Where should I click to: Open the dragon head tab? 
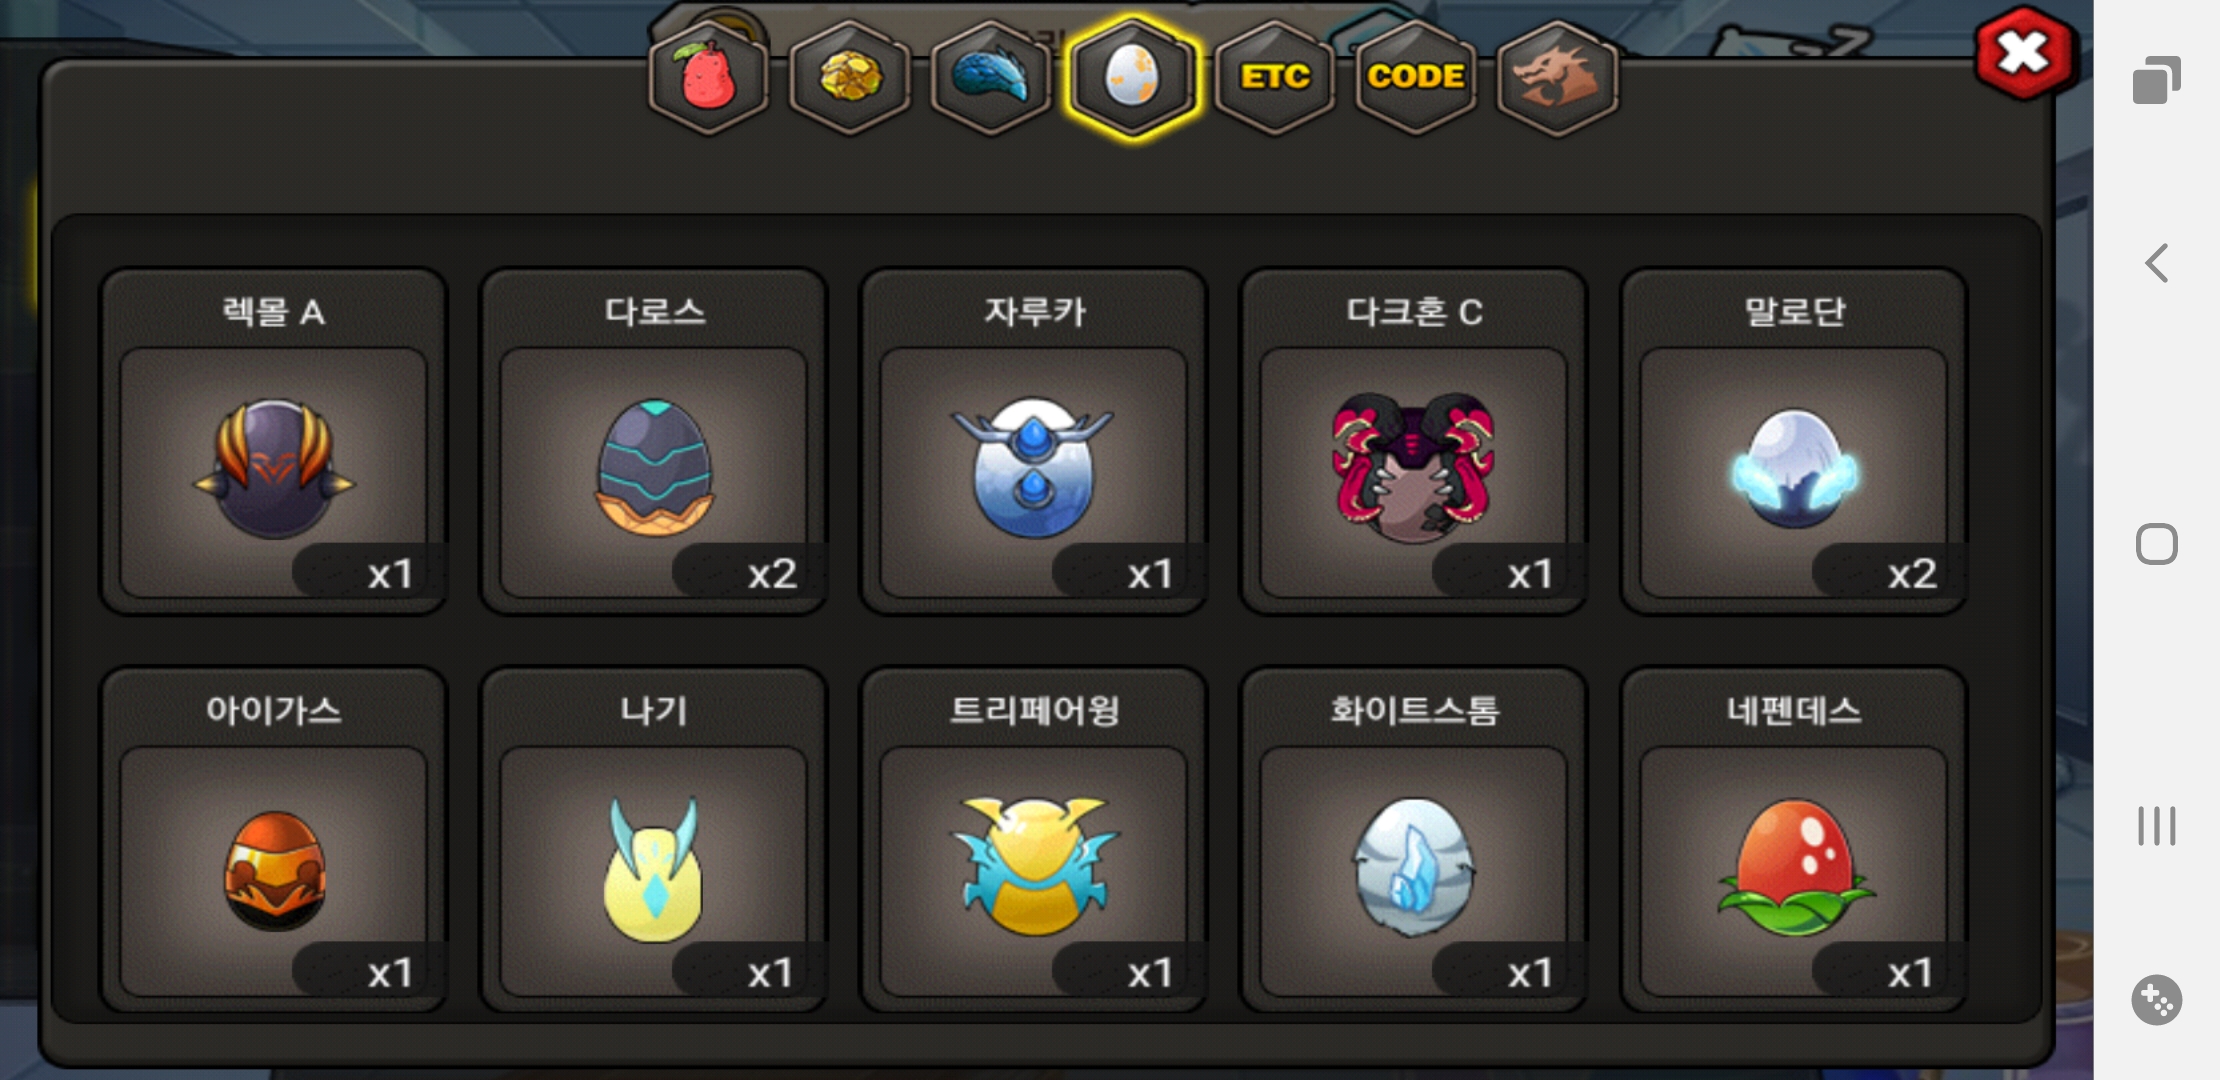(x=1557, y=77)
